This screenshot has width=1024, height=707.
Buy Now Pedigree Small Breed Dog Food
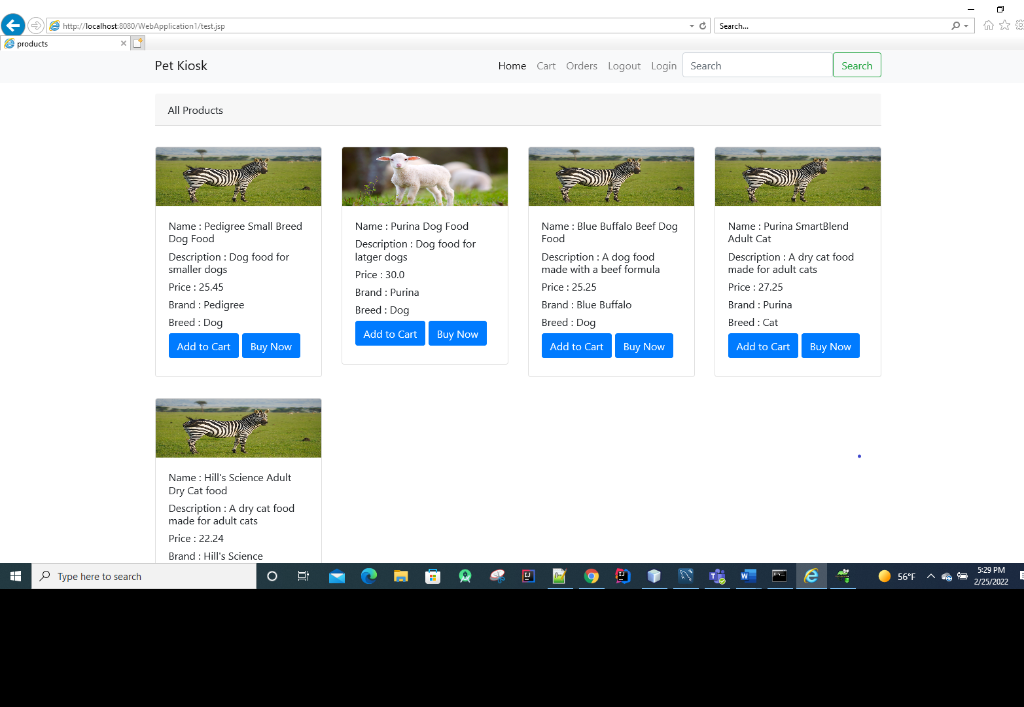tap(271, 346)
